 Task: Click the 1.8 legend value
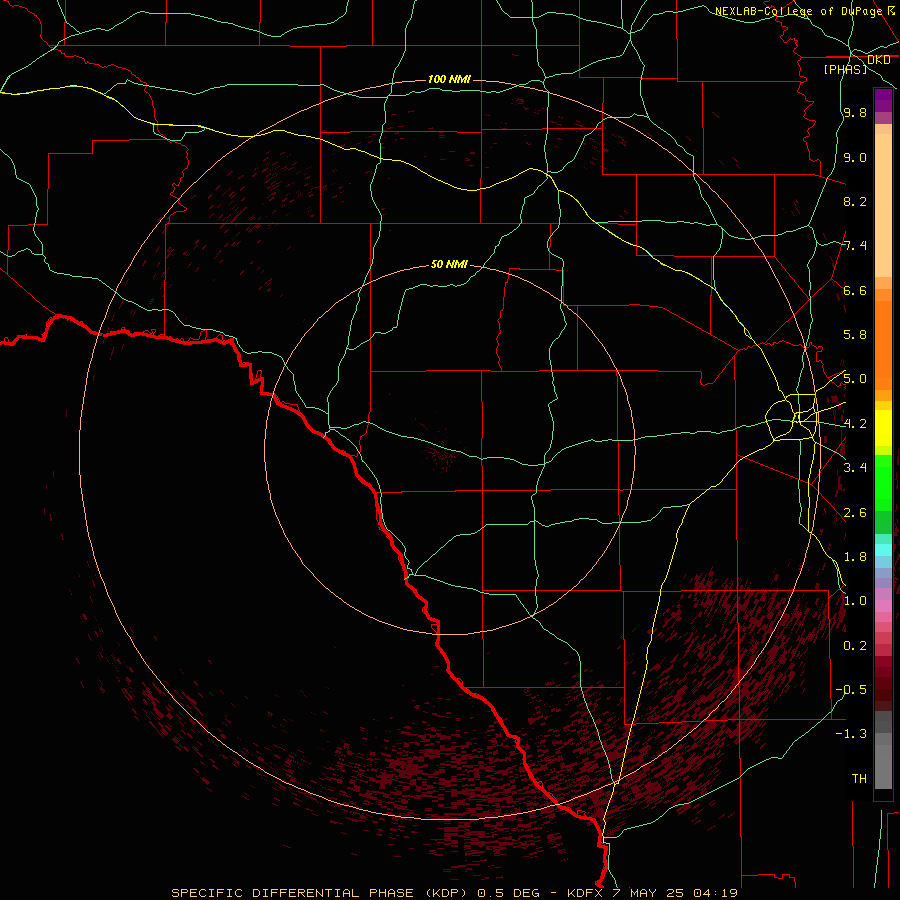point(855,557)
